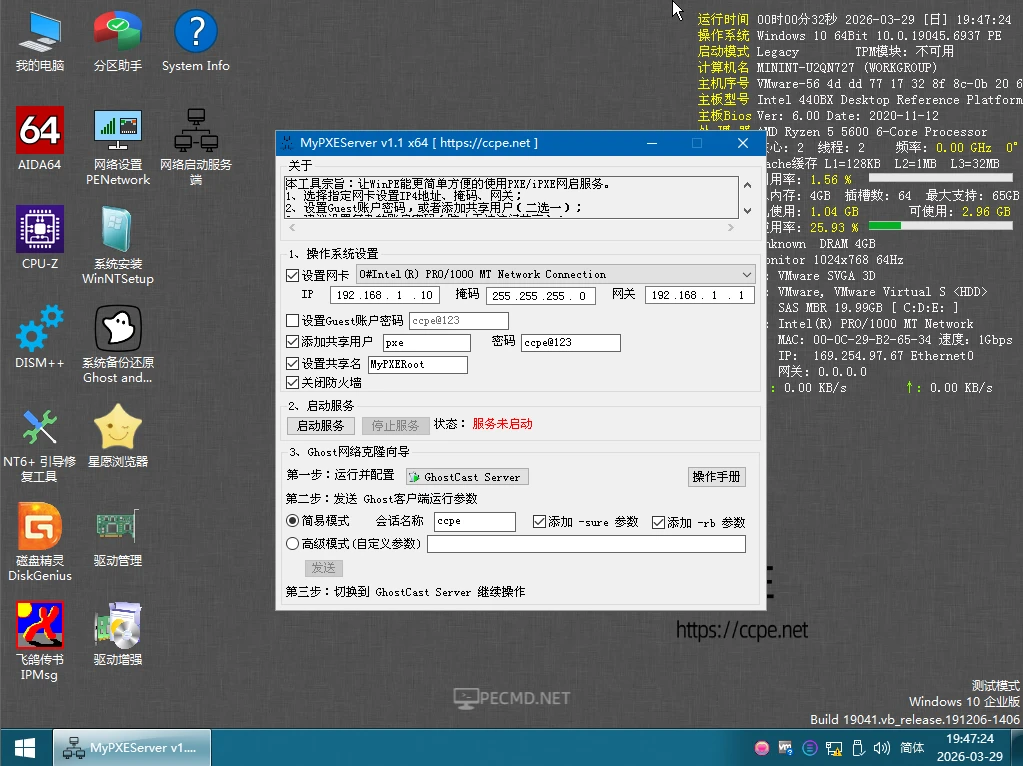Open CPU-Z from the desktop

coord(38,230)
